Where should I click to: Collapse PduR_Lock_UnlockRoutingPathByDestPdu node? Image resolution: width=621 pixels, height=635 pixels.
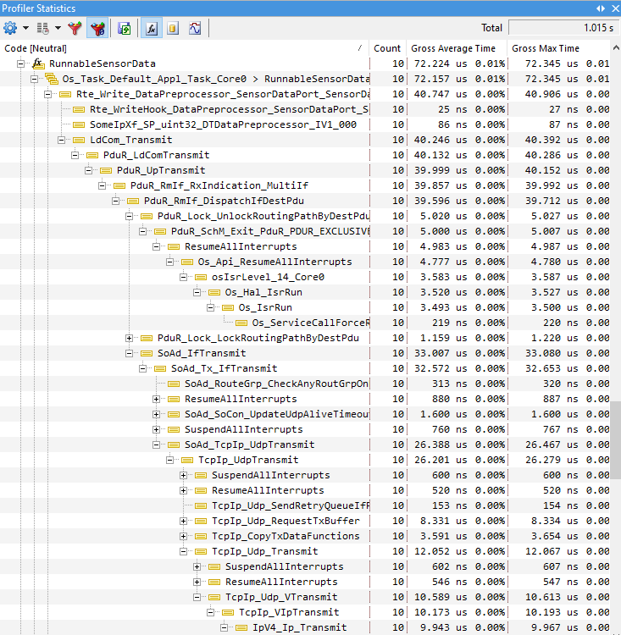point(129,216)
